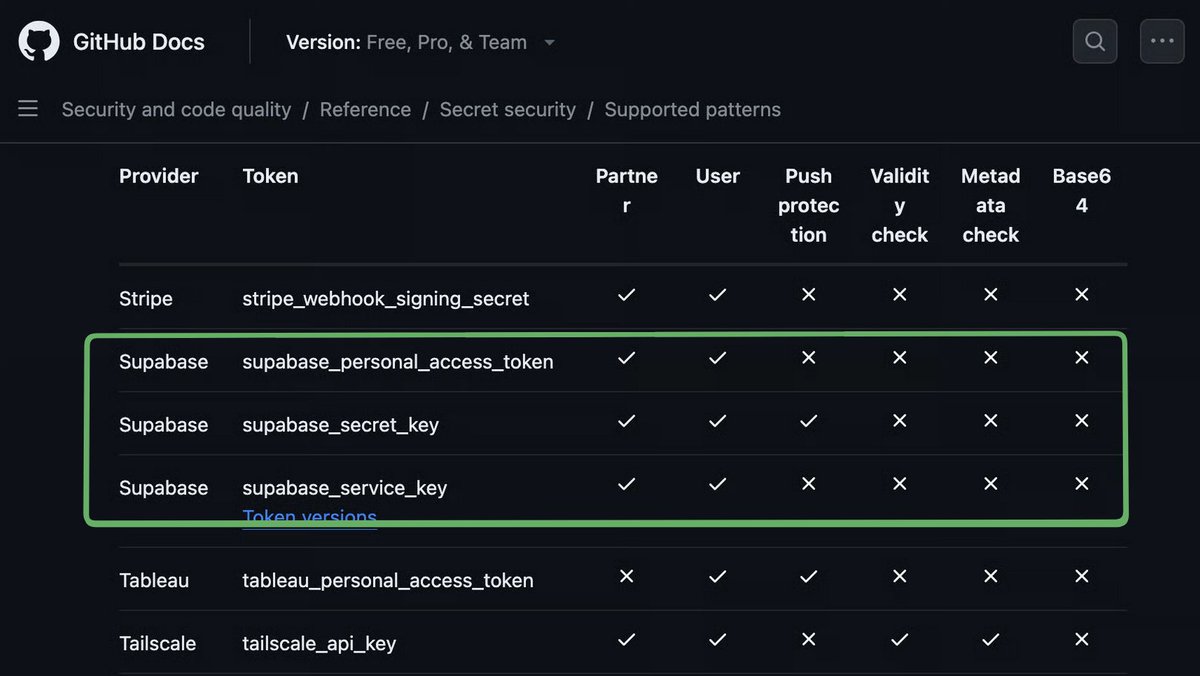Select Supabase provider in supabase_personal_access_token row
This screenshot has width=1200, height=676.
click(164, 362)
